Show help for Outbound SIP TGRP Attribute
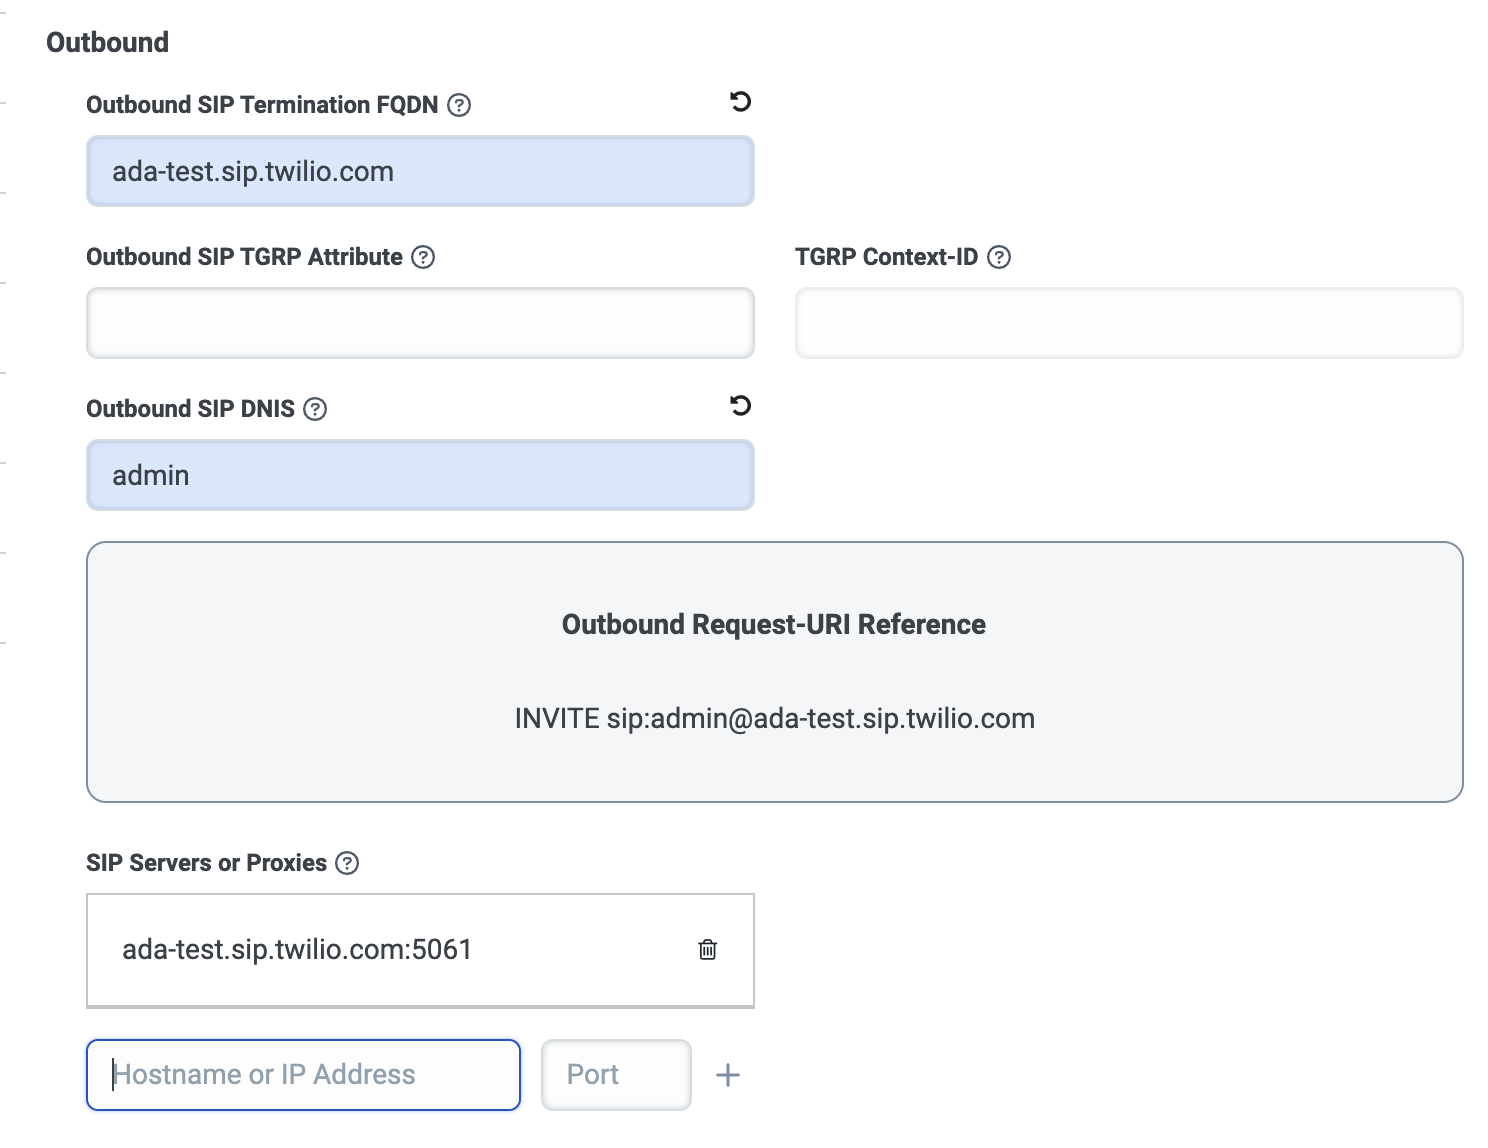This screenshot has width=1488, height=1148. coord(424,257)
